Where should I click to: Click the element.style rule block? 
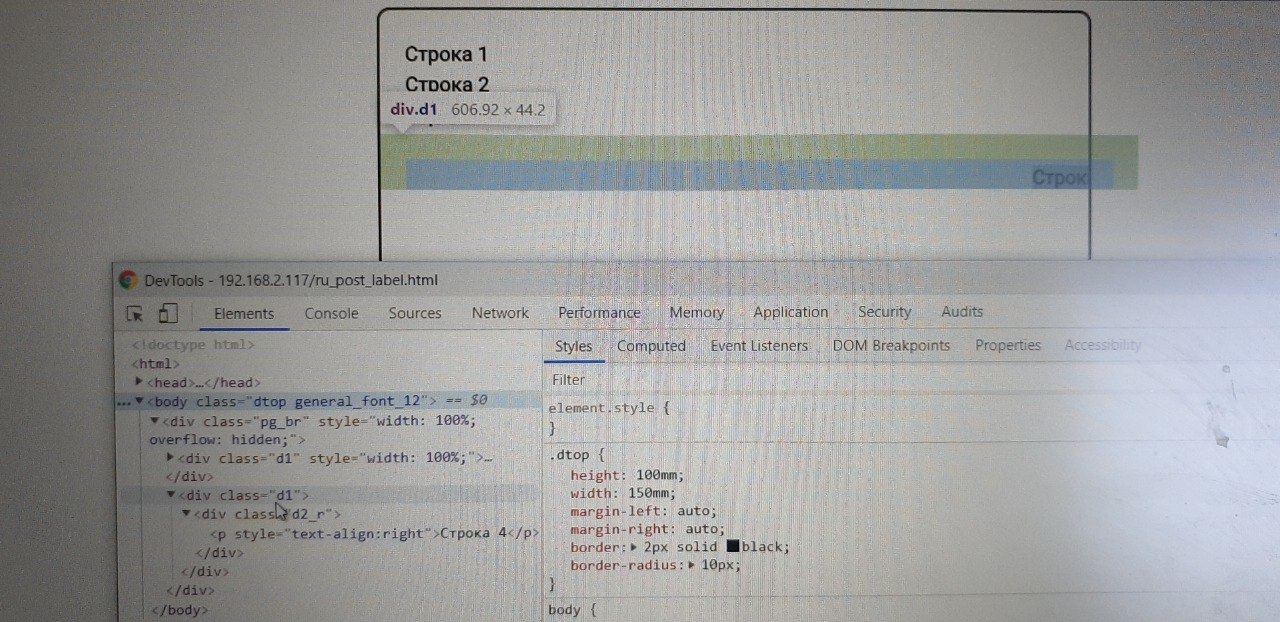click(608, 417)
